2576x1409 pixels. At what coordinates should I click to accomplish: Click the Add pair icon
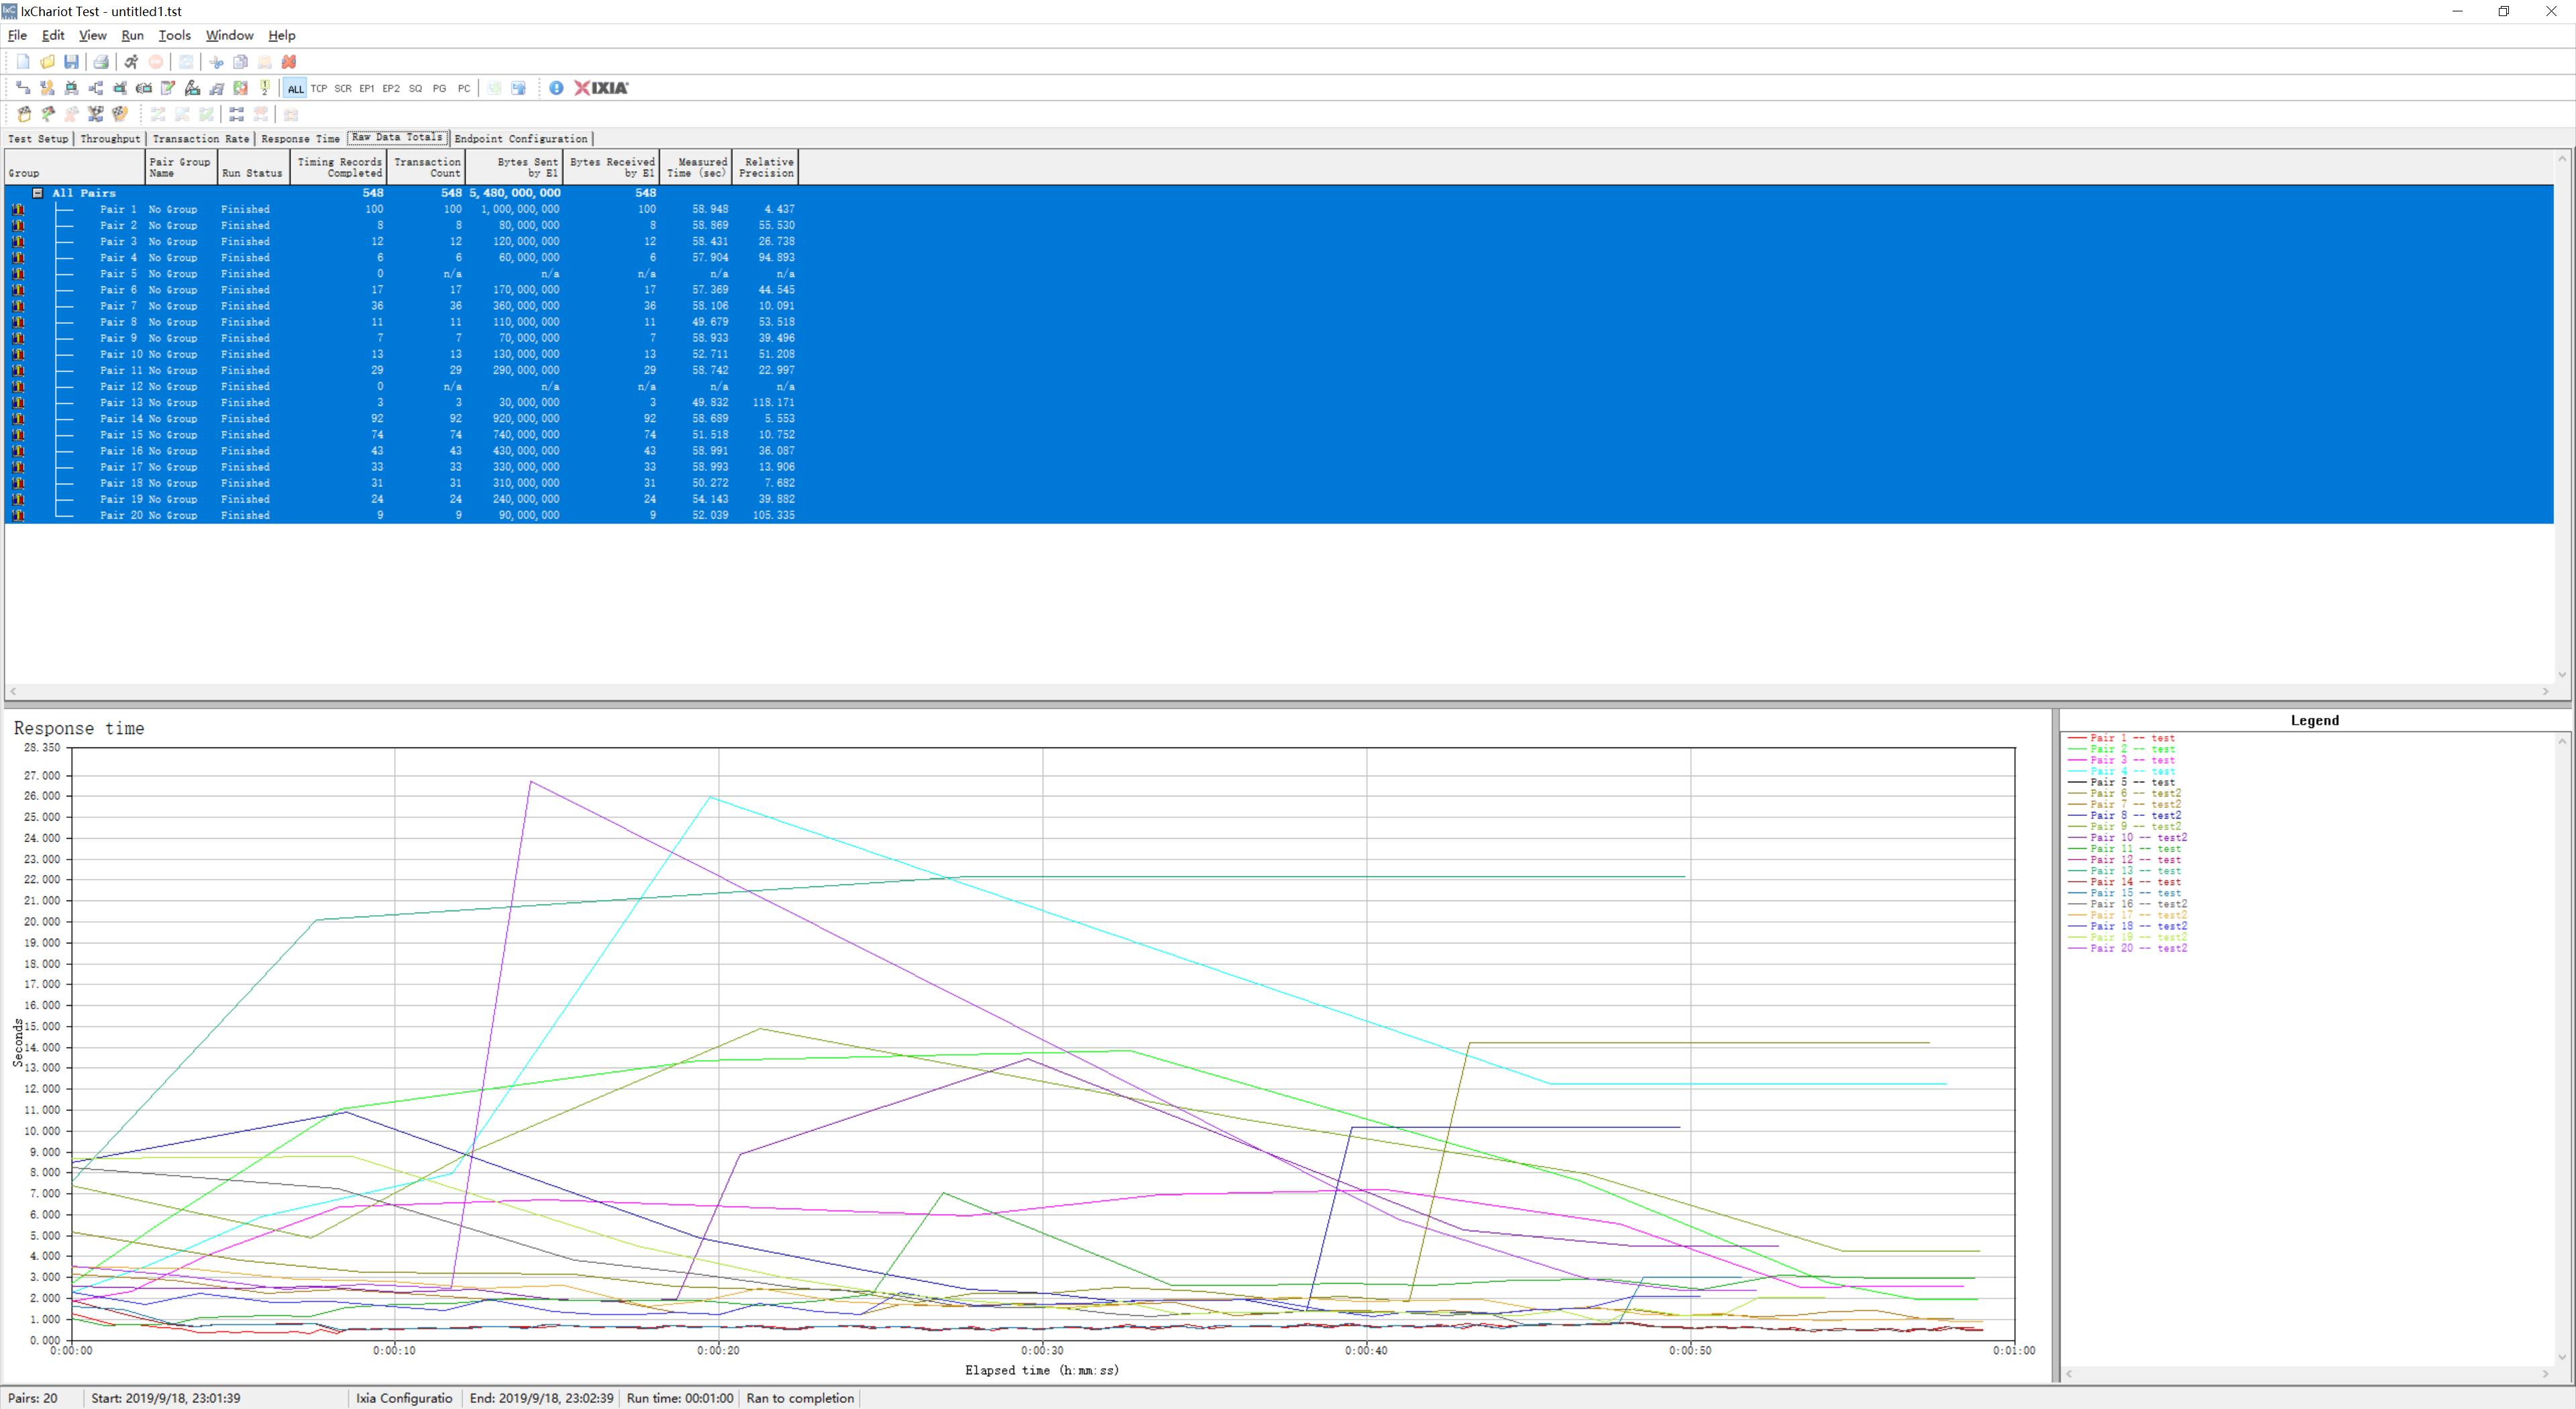point(23,88)
